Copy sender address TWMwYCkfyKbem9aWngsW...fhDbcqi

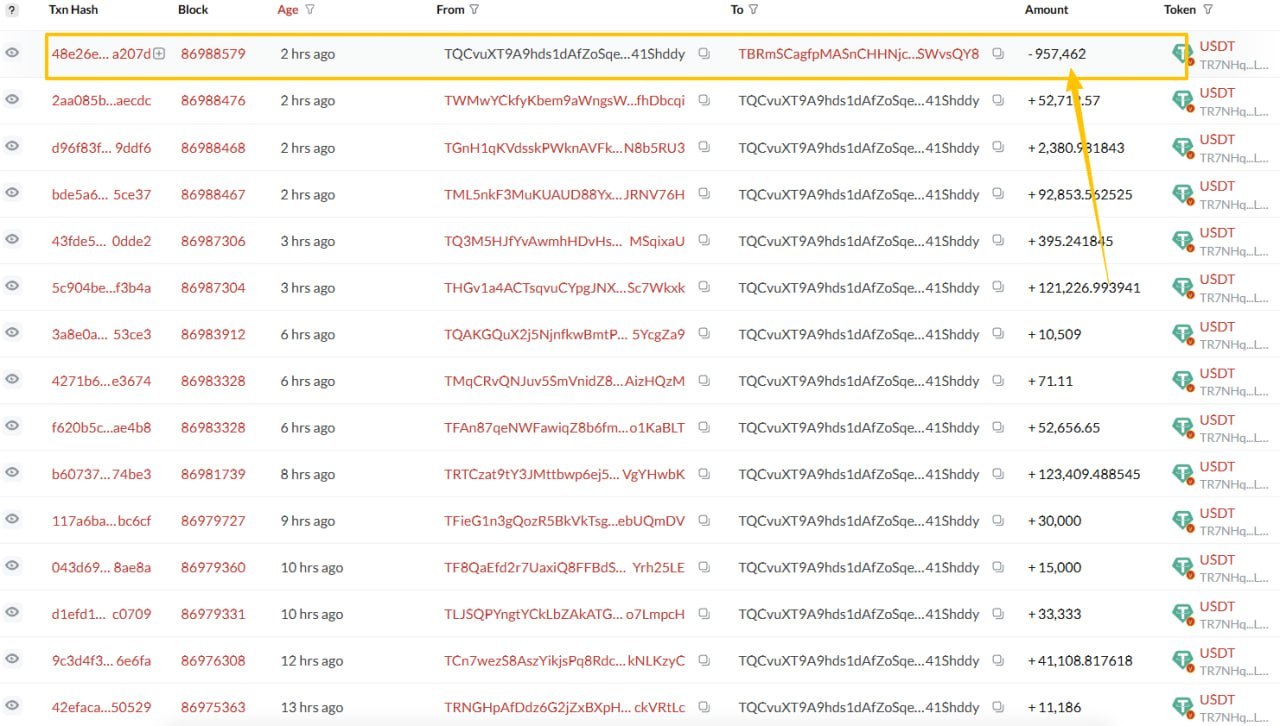[x=704, y=100]
